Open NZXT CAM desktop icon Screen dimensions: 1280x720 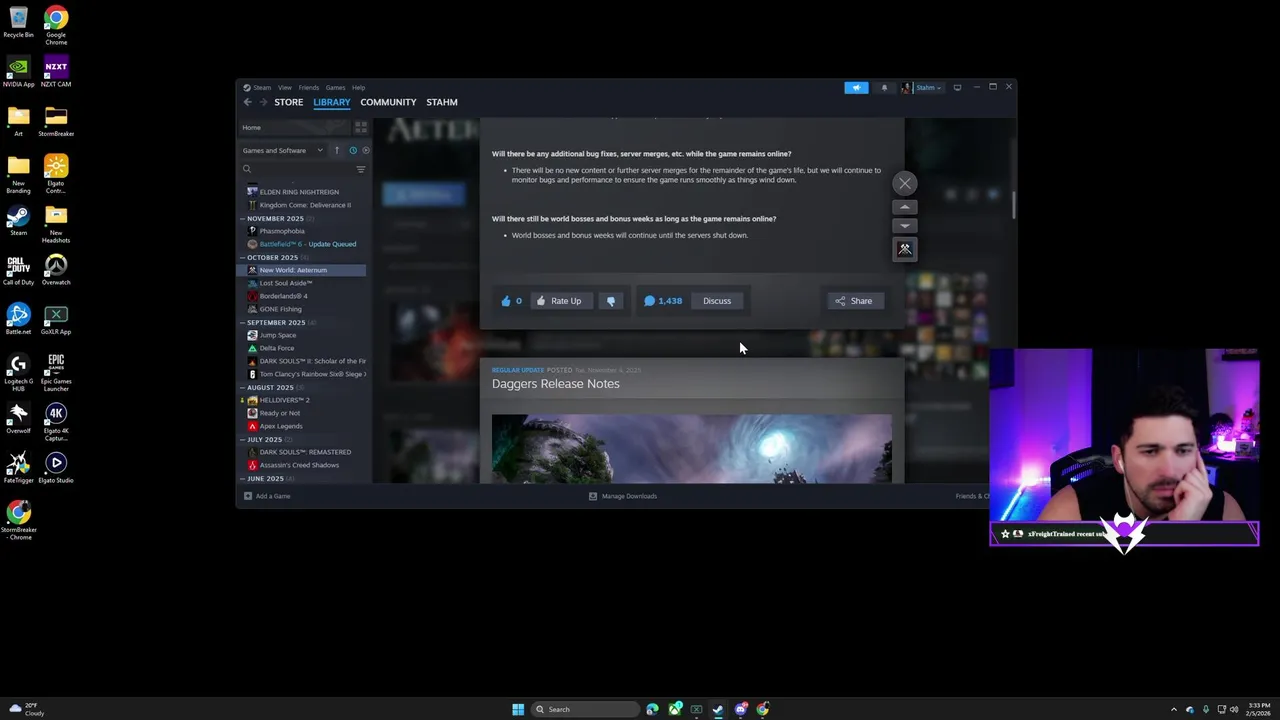click(x=56, y=72)
